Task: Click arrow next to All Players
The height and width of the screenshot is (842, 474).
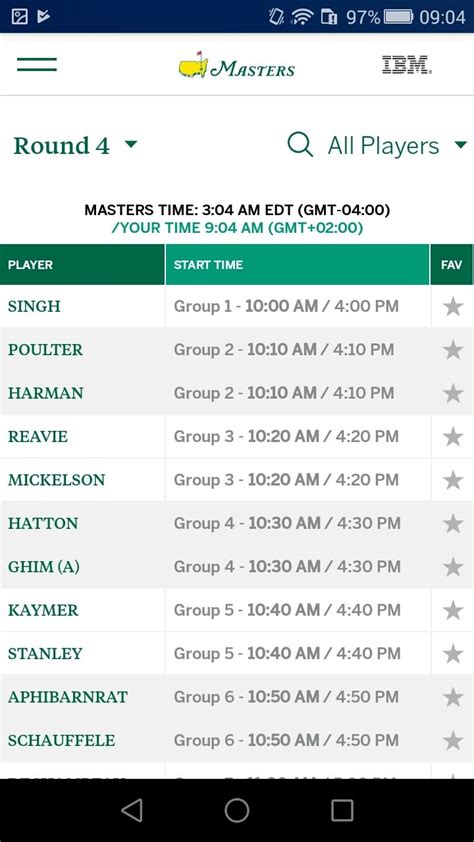Action: 461,145
